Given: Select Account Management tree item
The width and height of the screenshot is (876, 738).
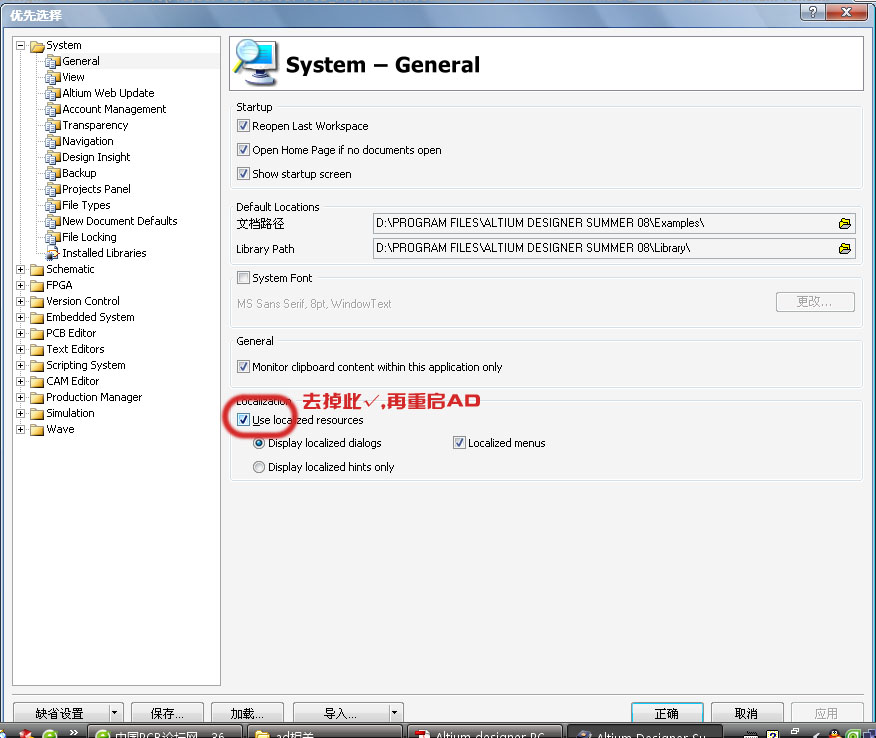Looking at the screenshot, I should coord(114,109).
